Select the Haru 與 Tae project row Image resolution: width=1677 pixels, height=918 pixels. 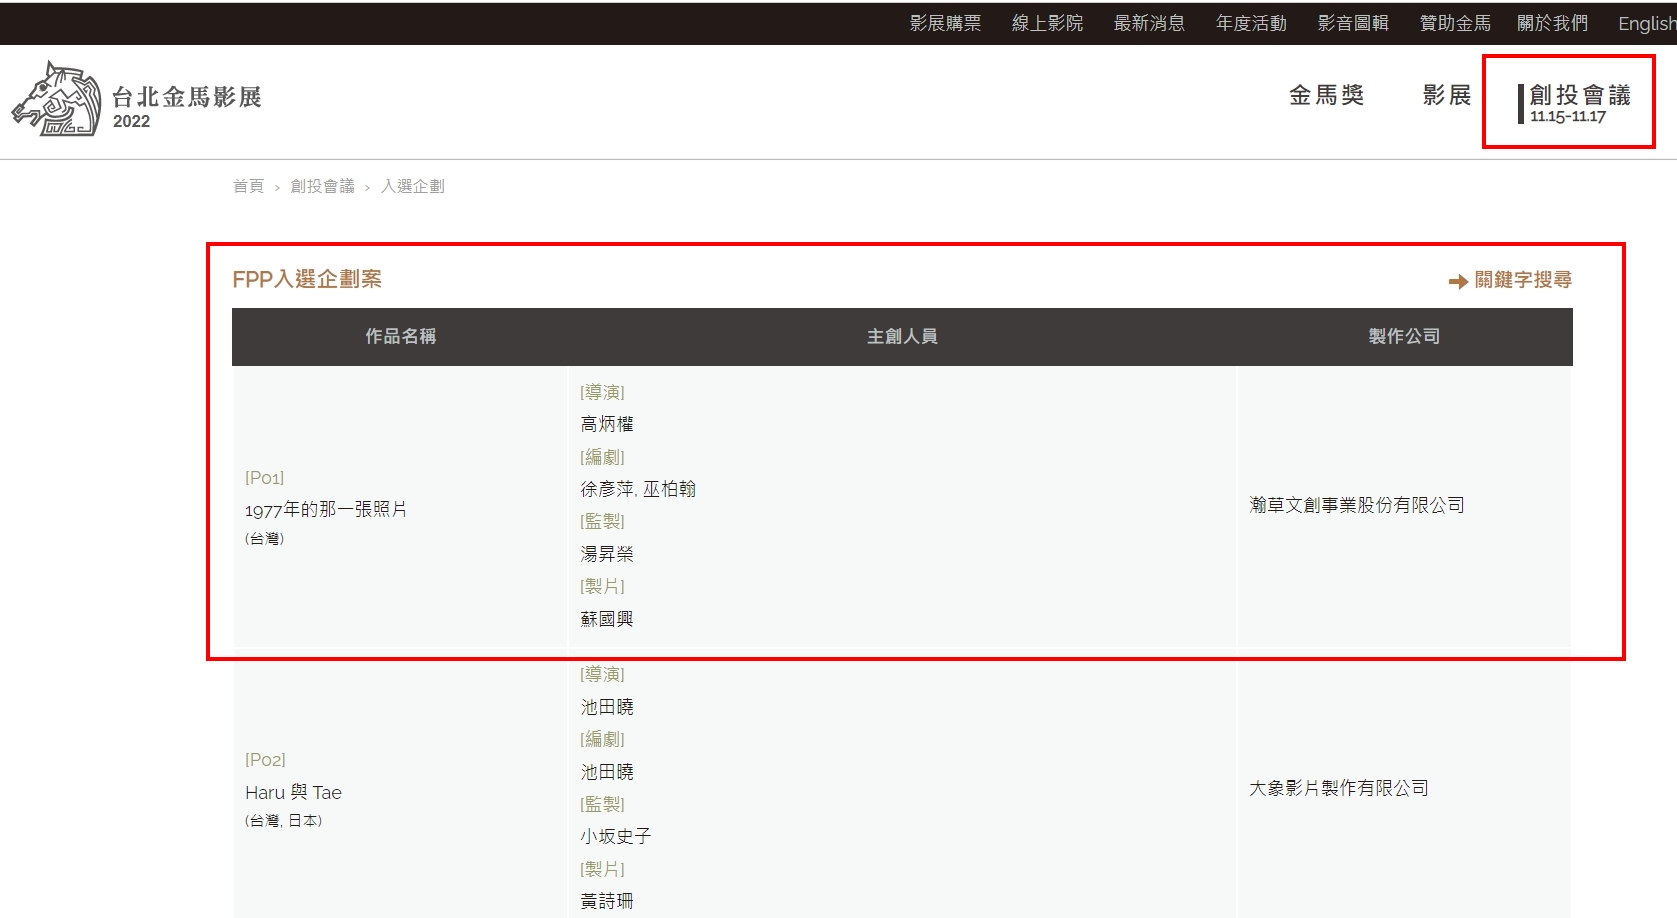(x=294, y=792)
